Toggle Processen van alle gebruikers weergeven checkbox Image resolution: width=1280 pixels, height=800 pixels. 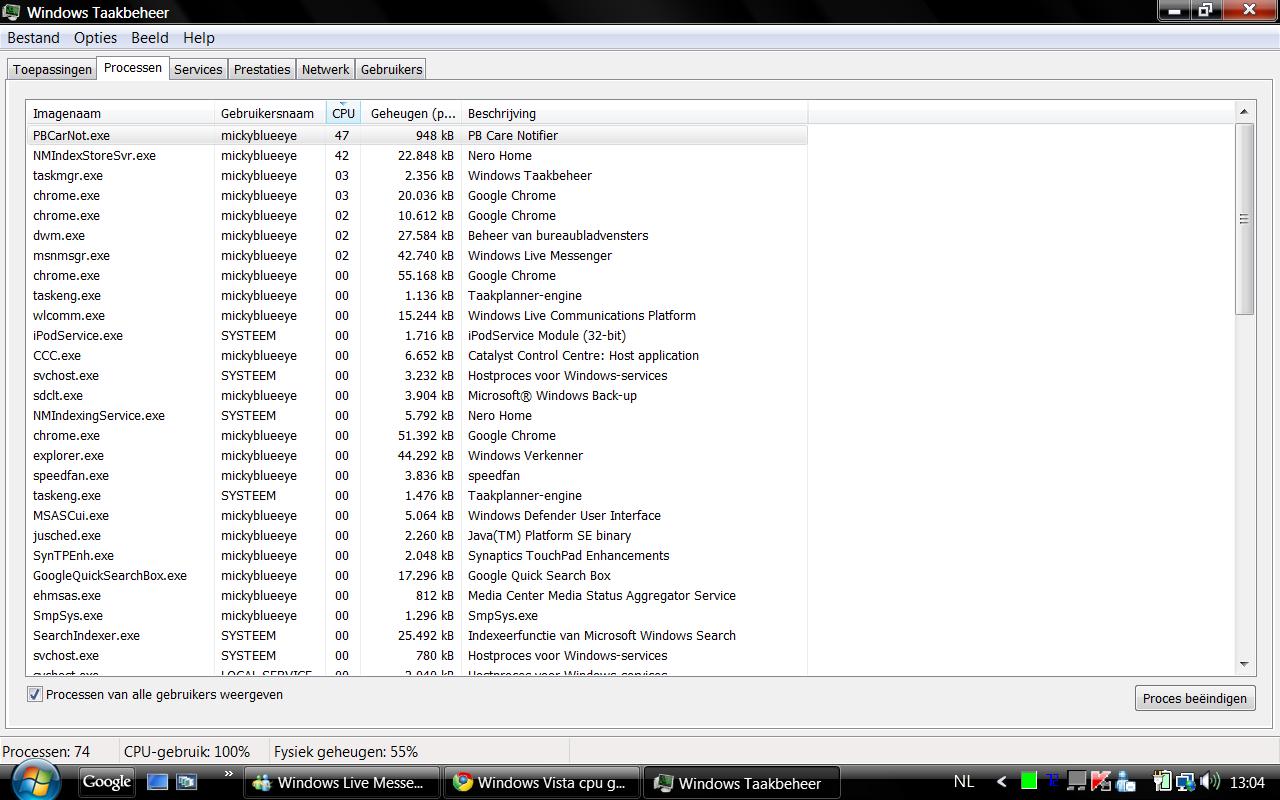35,694
